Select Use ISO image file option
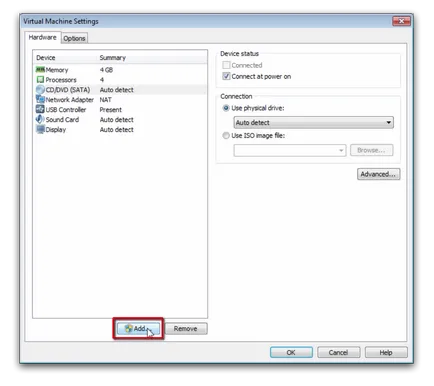The width and height of the screenshot is (434, 386). click(x=226, y=135)
